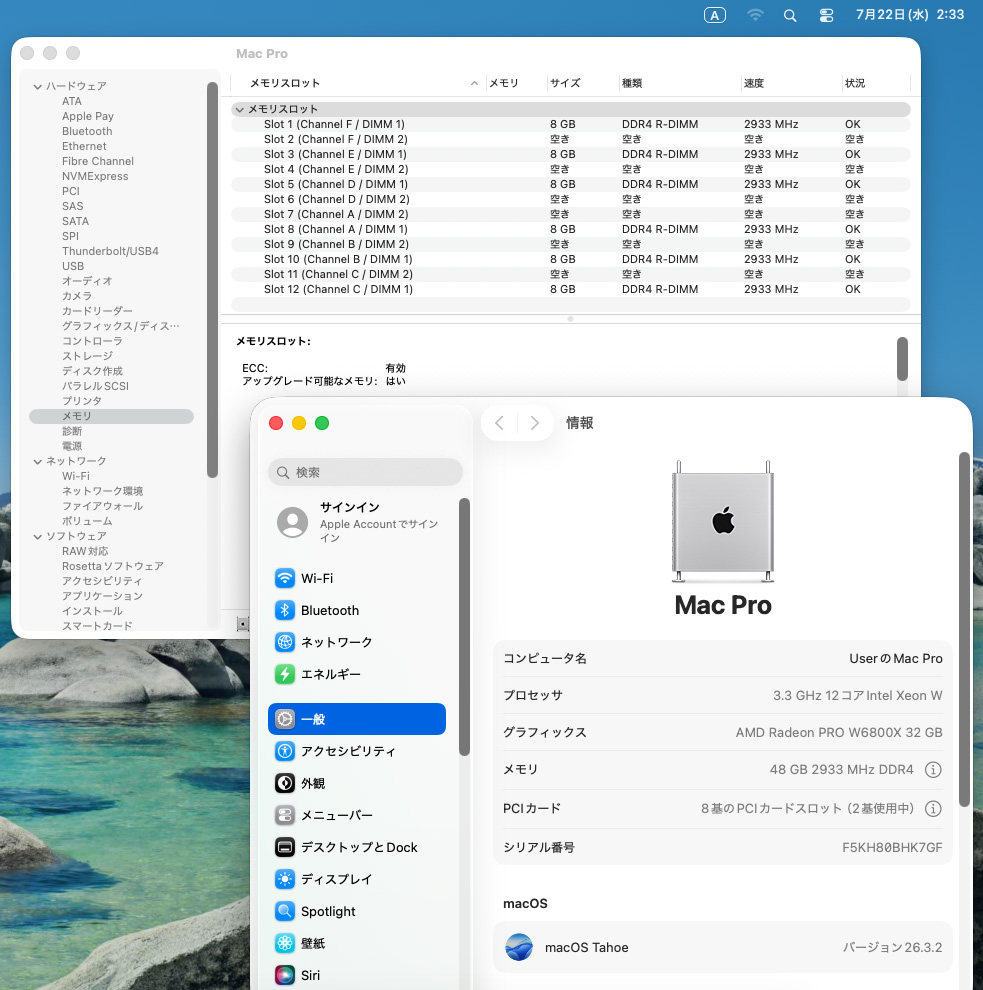The width and height of the screenshot is (983, 990).
Task: Sort by 速度 column header
Action: click(790, 83)
